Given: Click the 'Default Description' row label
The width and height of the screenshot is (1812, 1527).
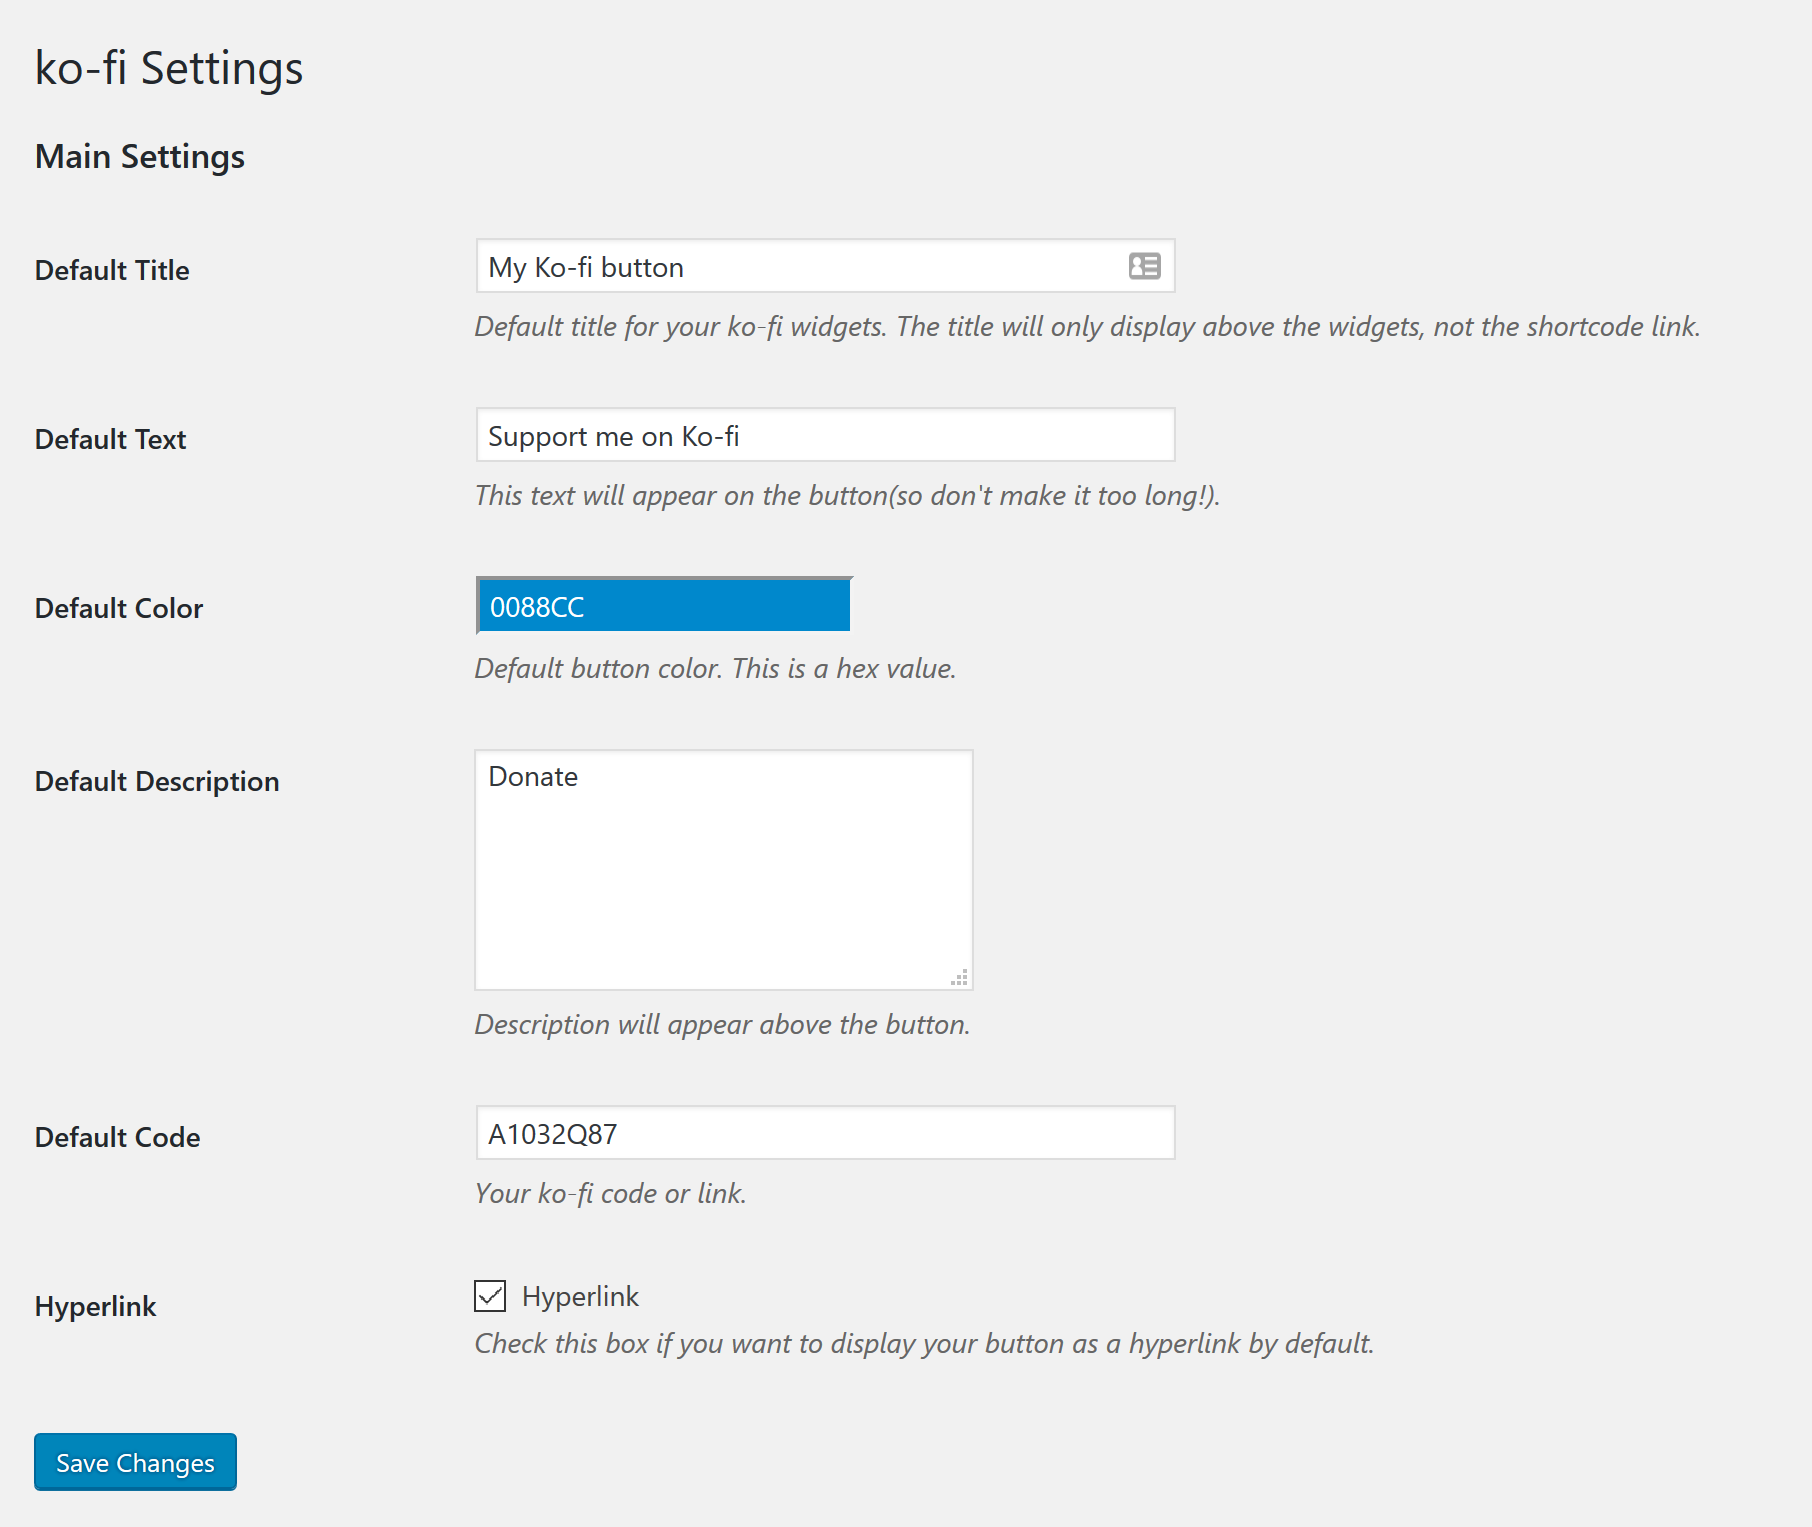Looking at the screenshot, I should (x=157, y=781).
